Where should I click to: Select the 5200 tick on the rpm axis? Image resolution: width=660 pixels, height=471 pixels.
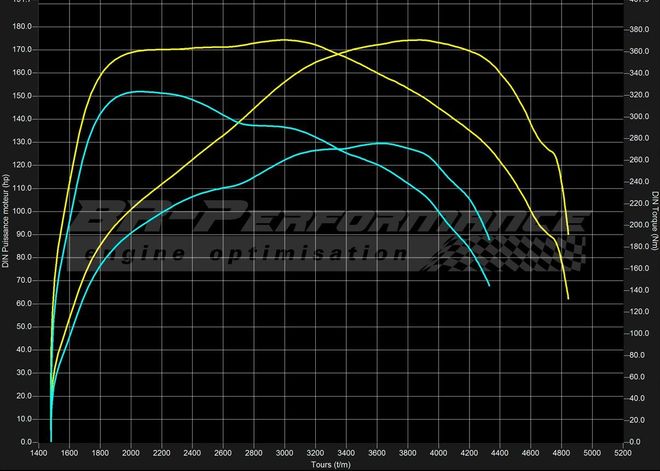point(622,455)
